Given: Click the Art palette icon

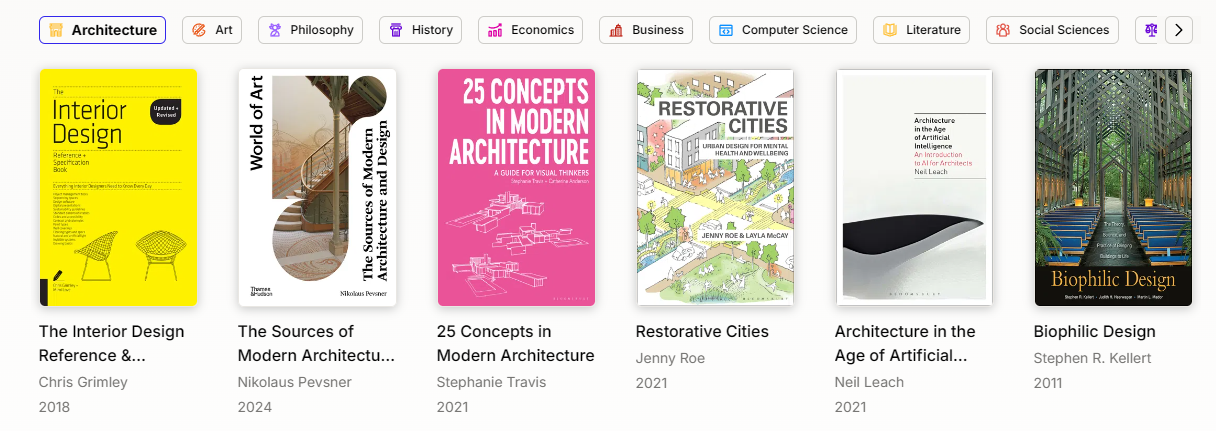Looking at the screenshot, I should pos(199,30).
